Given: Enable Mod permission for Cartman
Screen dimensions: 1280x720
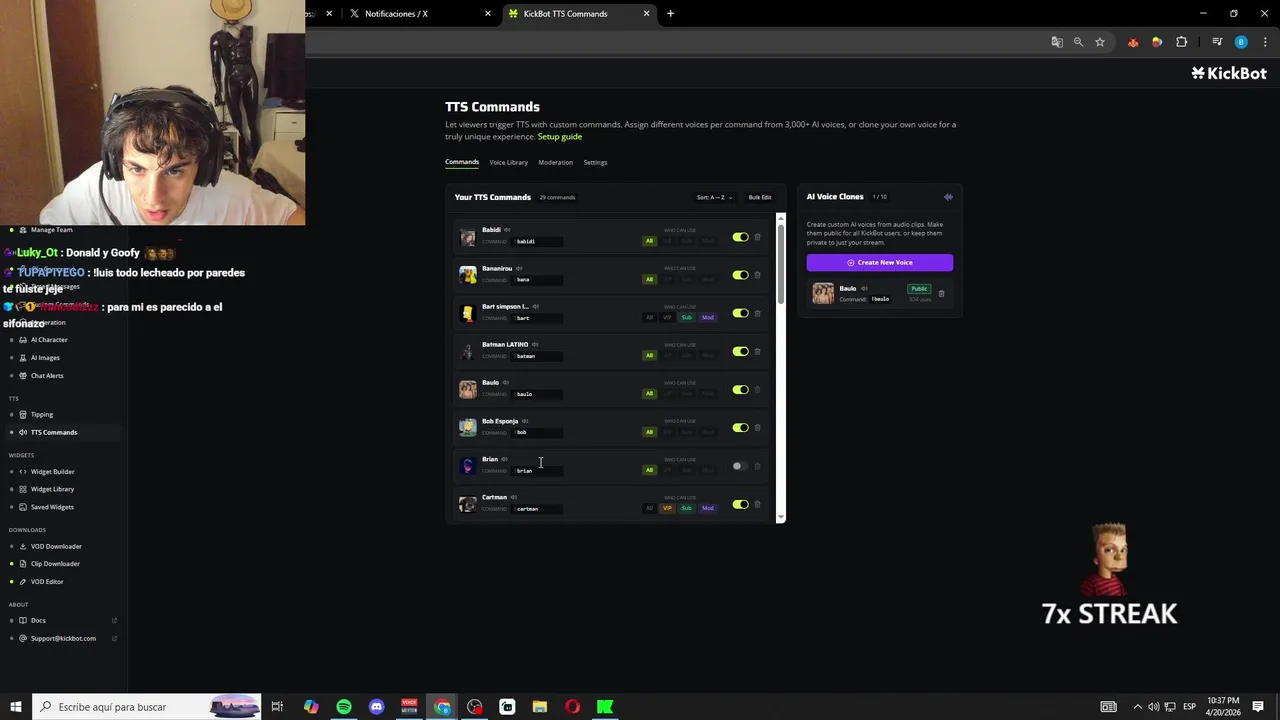Looking at the screenshot, I should (x=708, y=508).
